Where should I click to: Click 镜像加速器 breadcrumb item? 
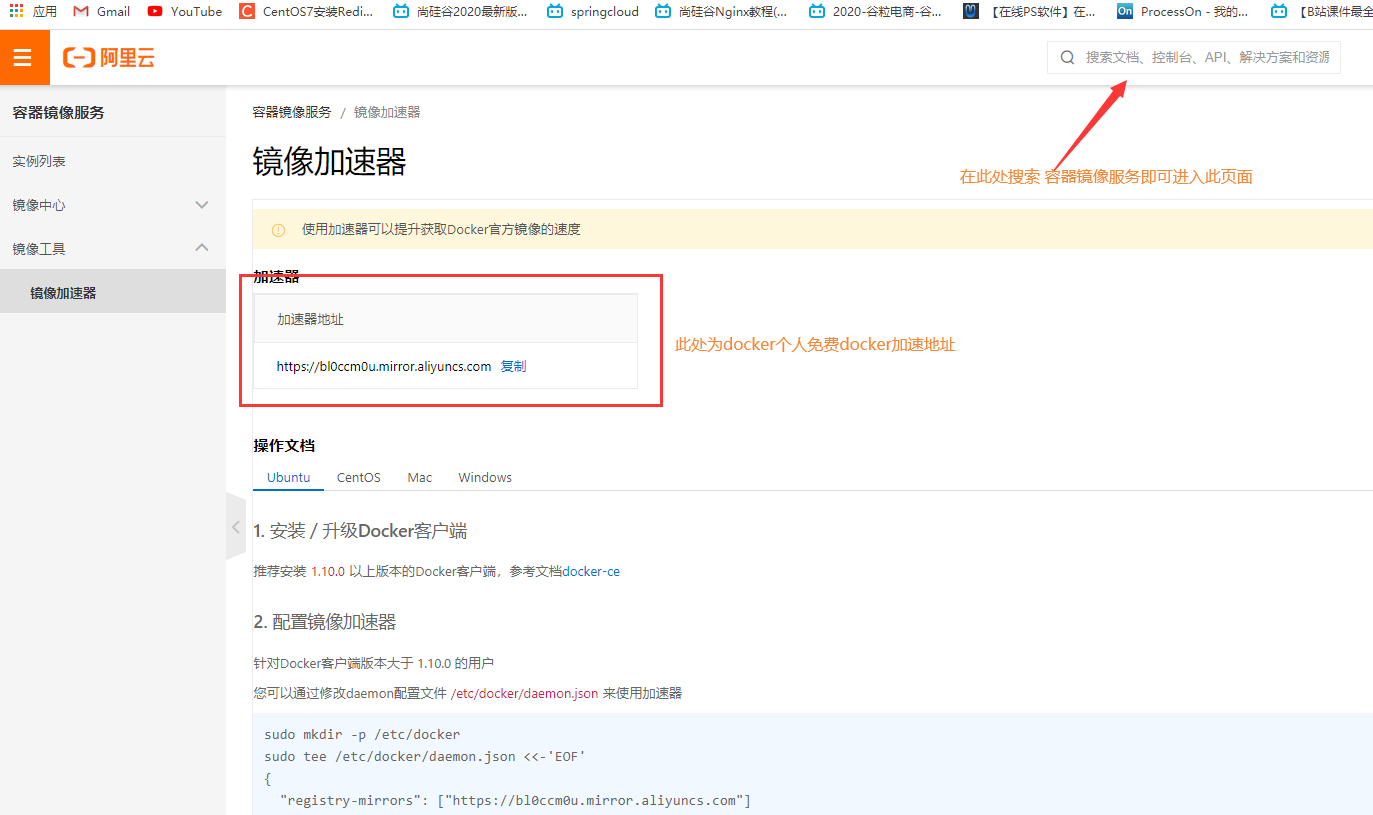tap(387, 112)
